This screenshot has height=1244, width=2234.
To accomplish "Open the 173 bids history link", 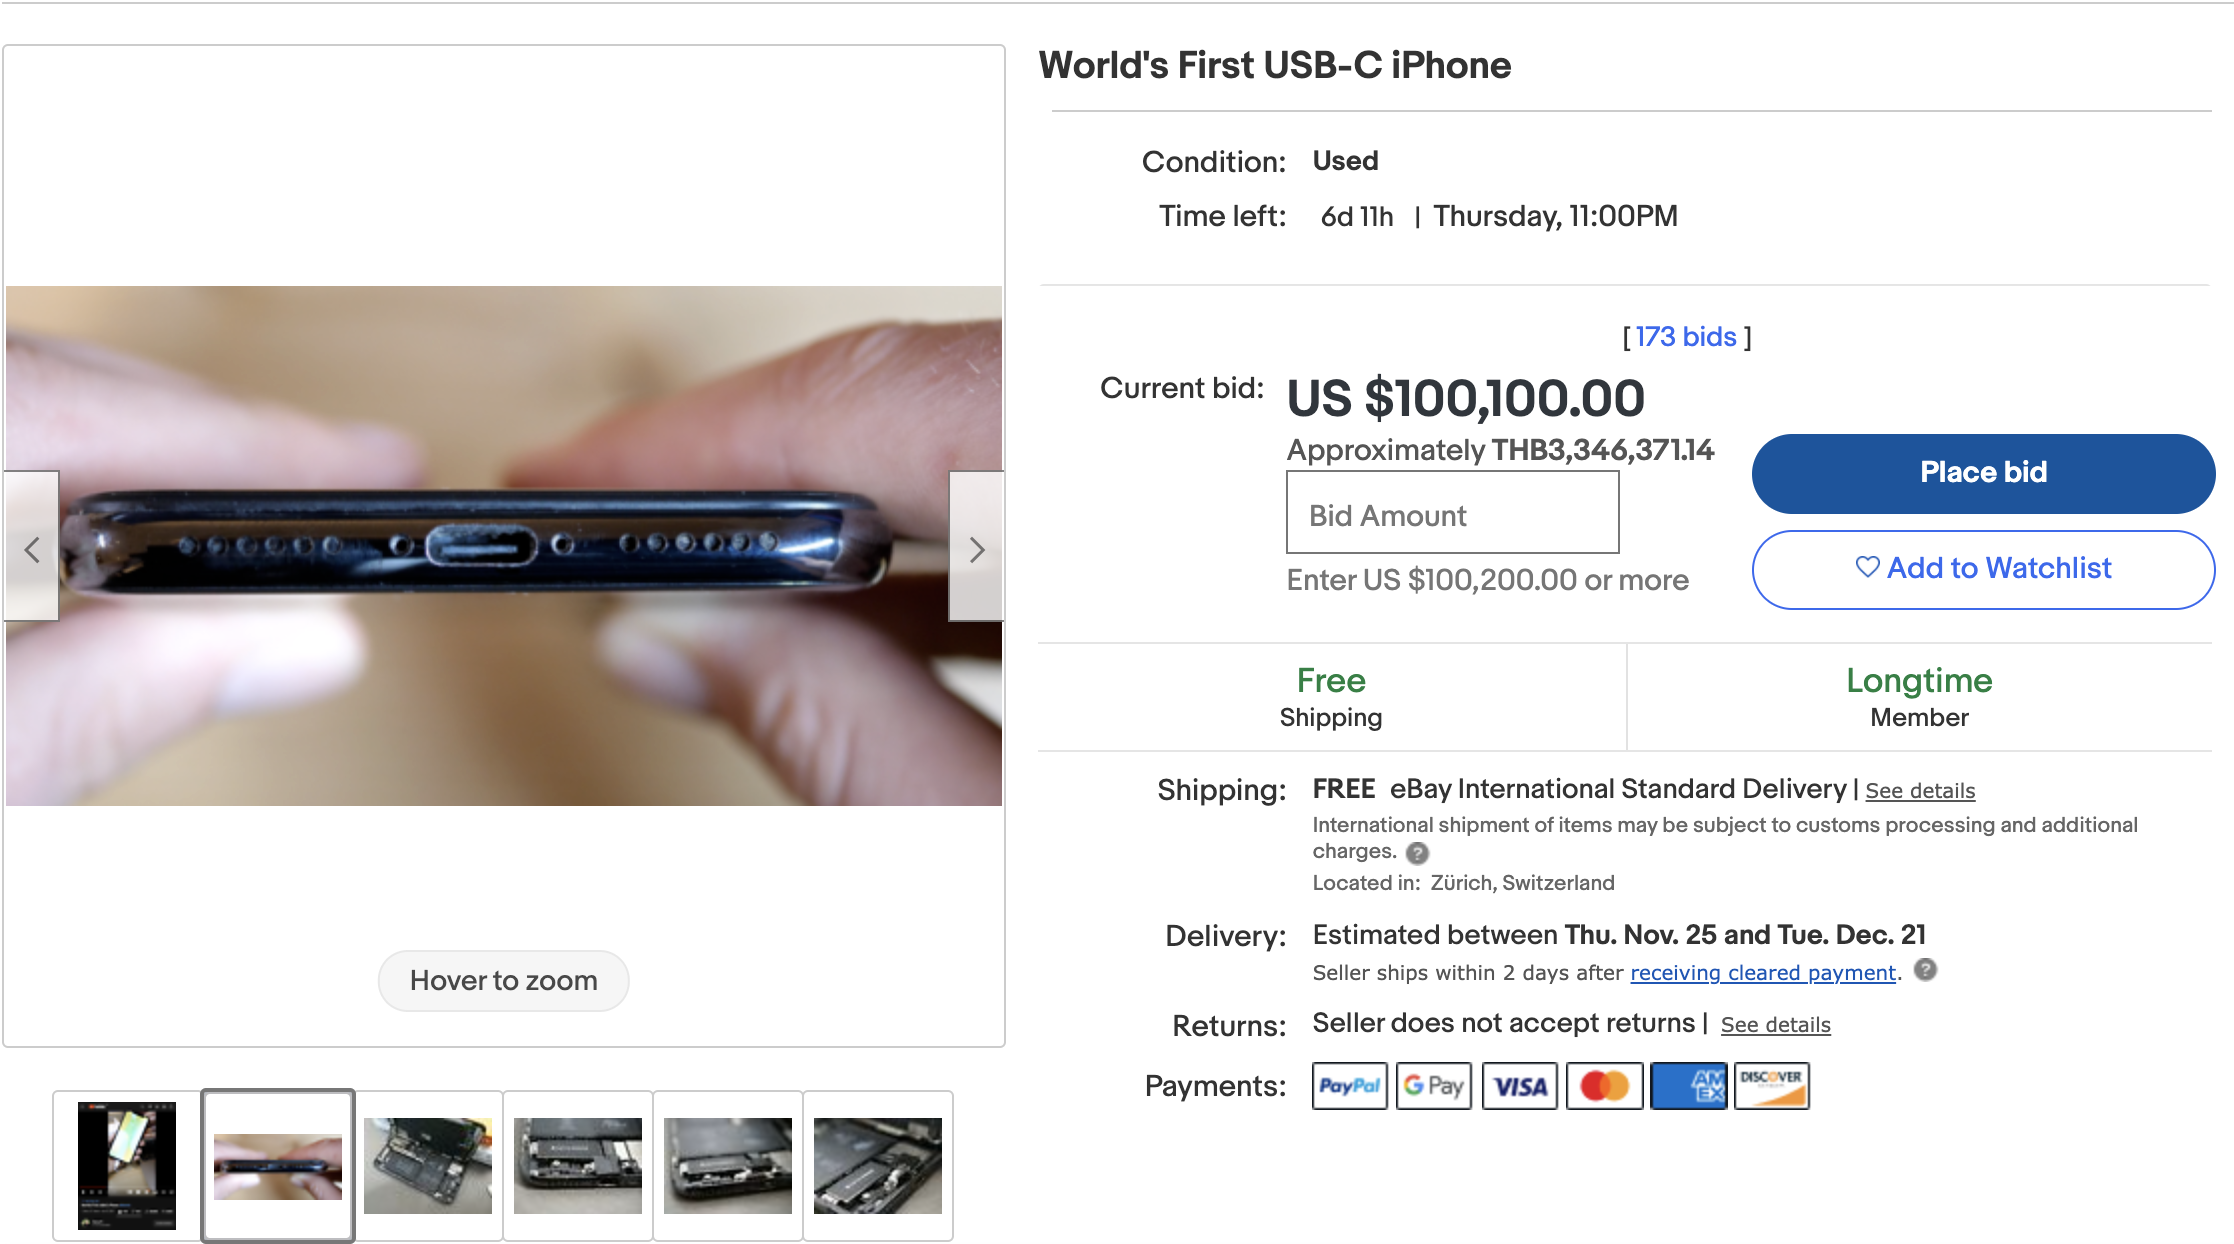I will pyautogui.click(x=1686, y=337).
